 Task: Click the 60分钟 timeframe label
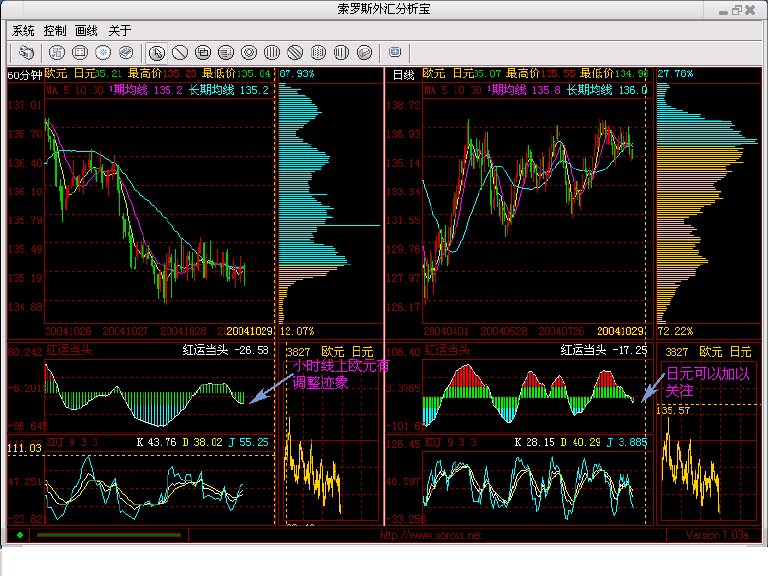coord(24,74)
